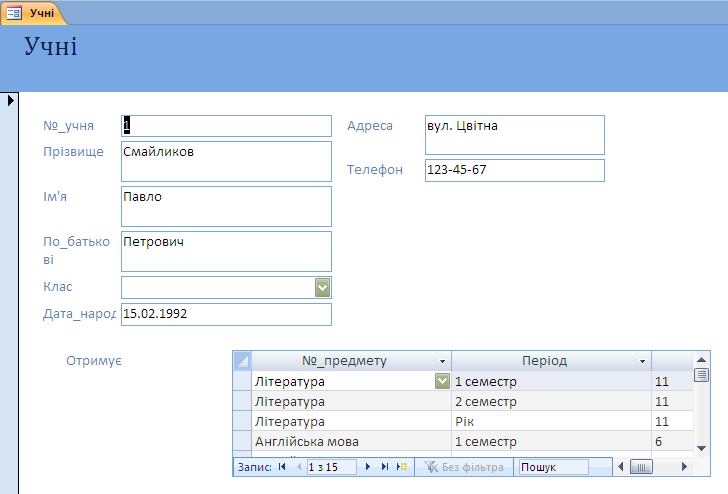728x494 pixels.
Task: Click the Ім'я field containing Павло
Action: click(x=227, y=207)
